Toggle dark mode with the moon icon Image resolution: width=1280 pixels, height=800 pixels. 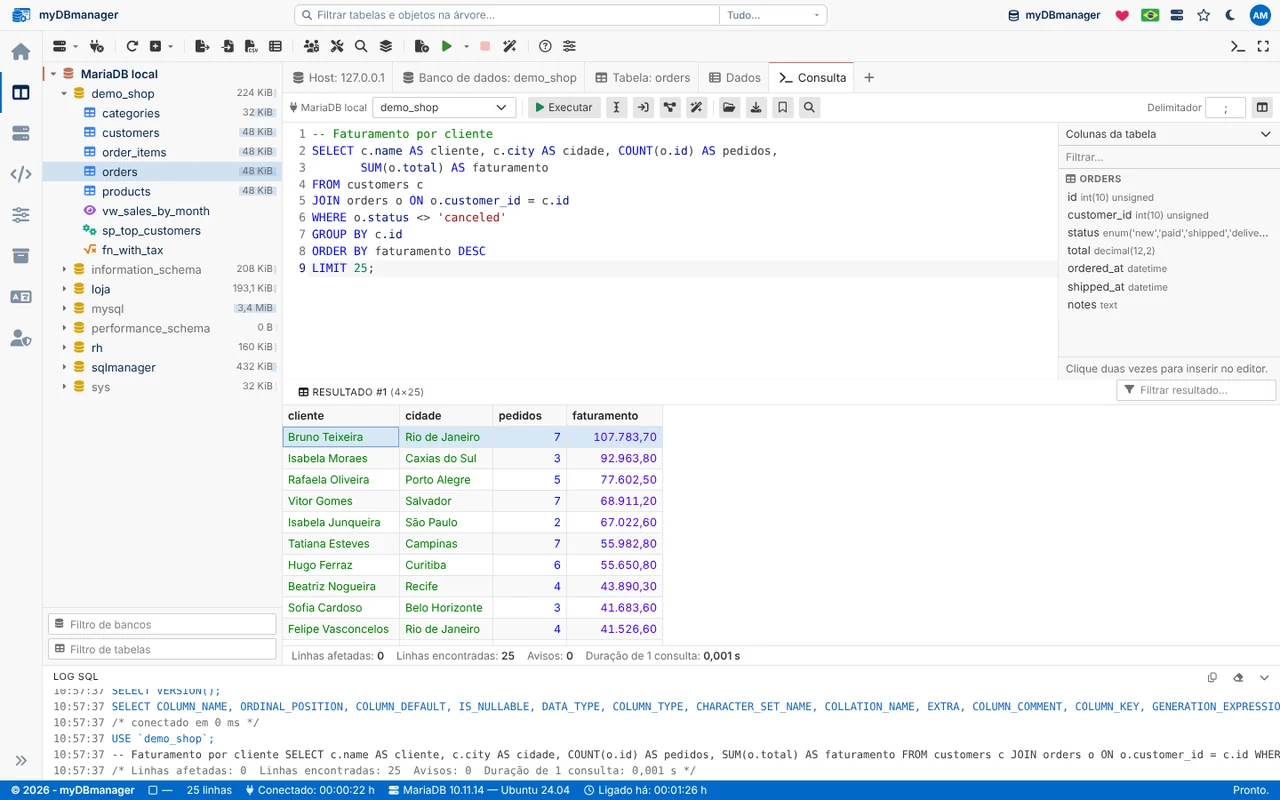tap(1230, 15)
